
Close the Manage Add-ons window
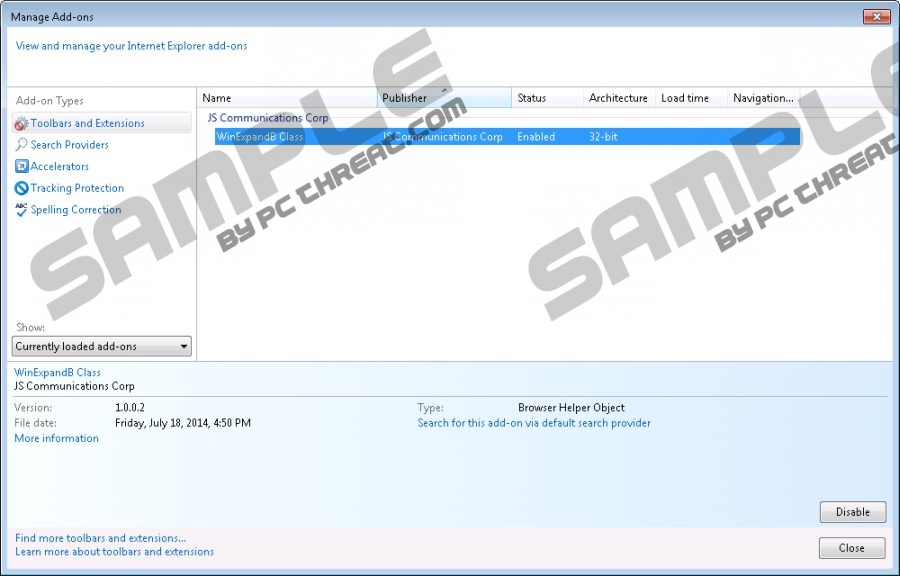tap(851, 548)
